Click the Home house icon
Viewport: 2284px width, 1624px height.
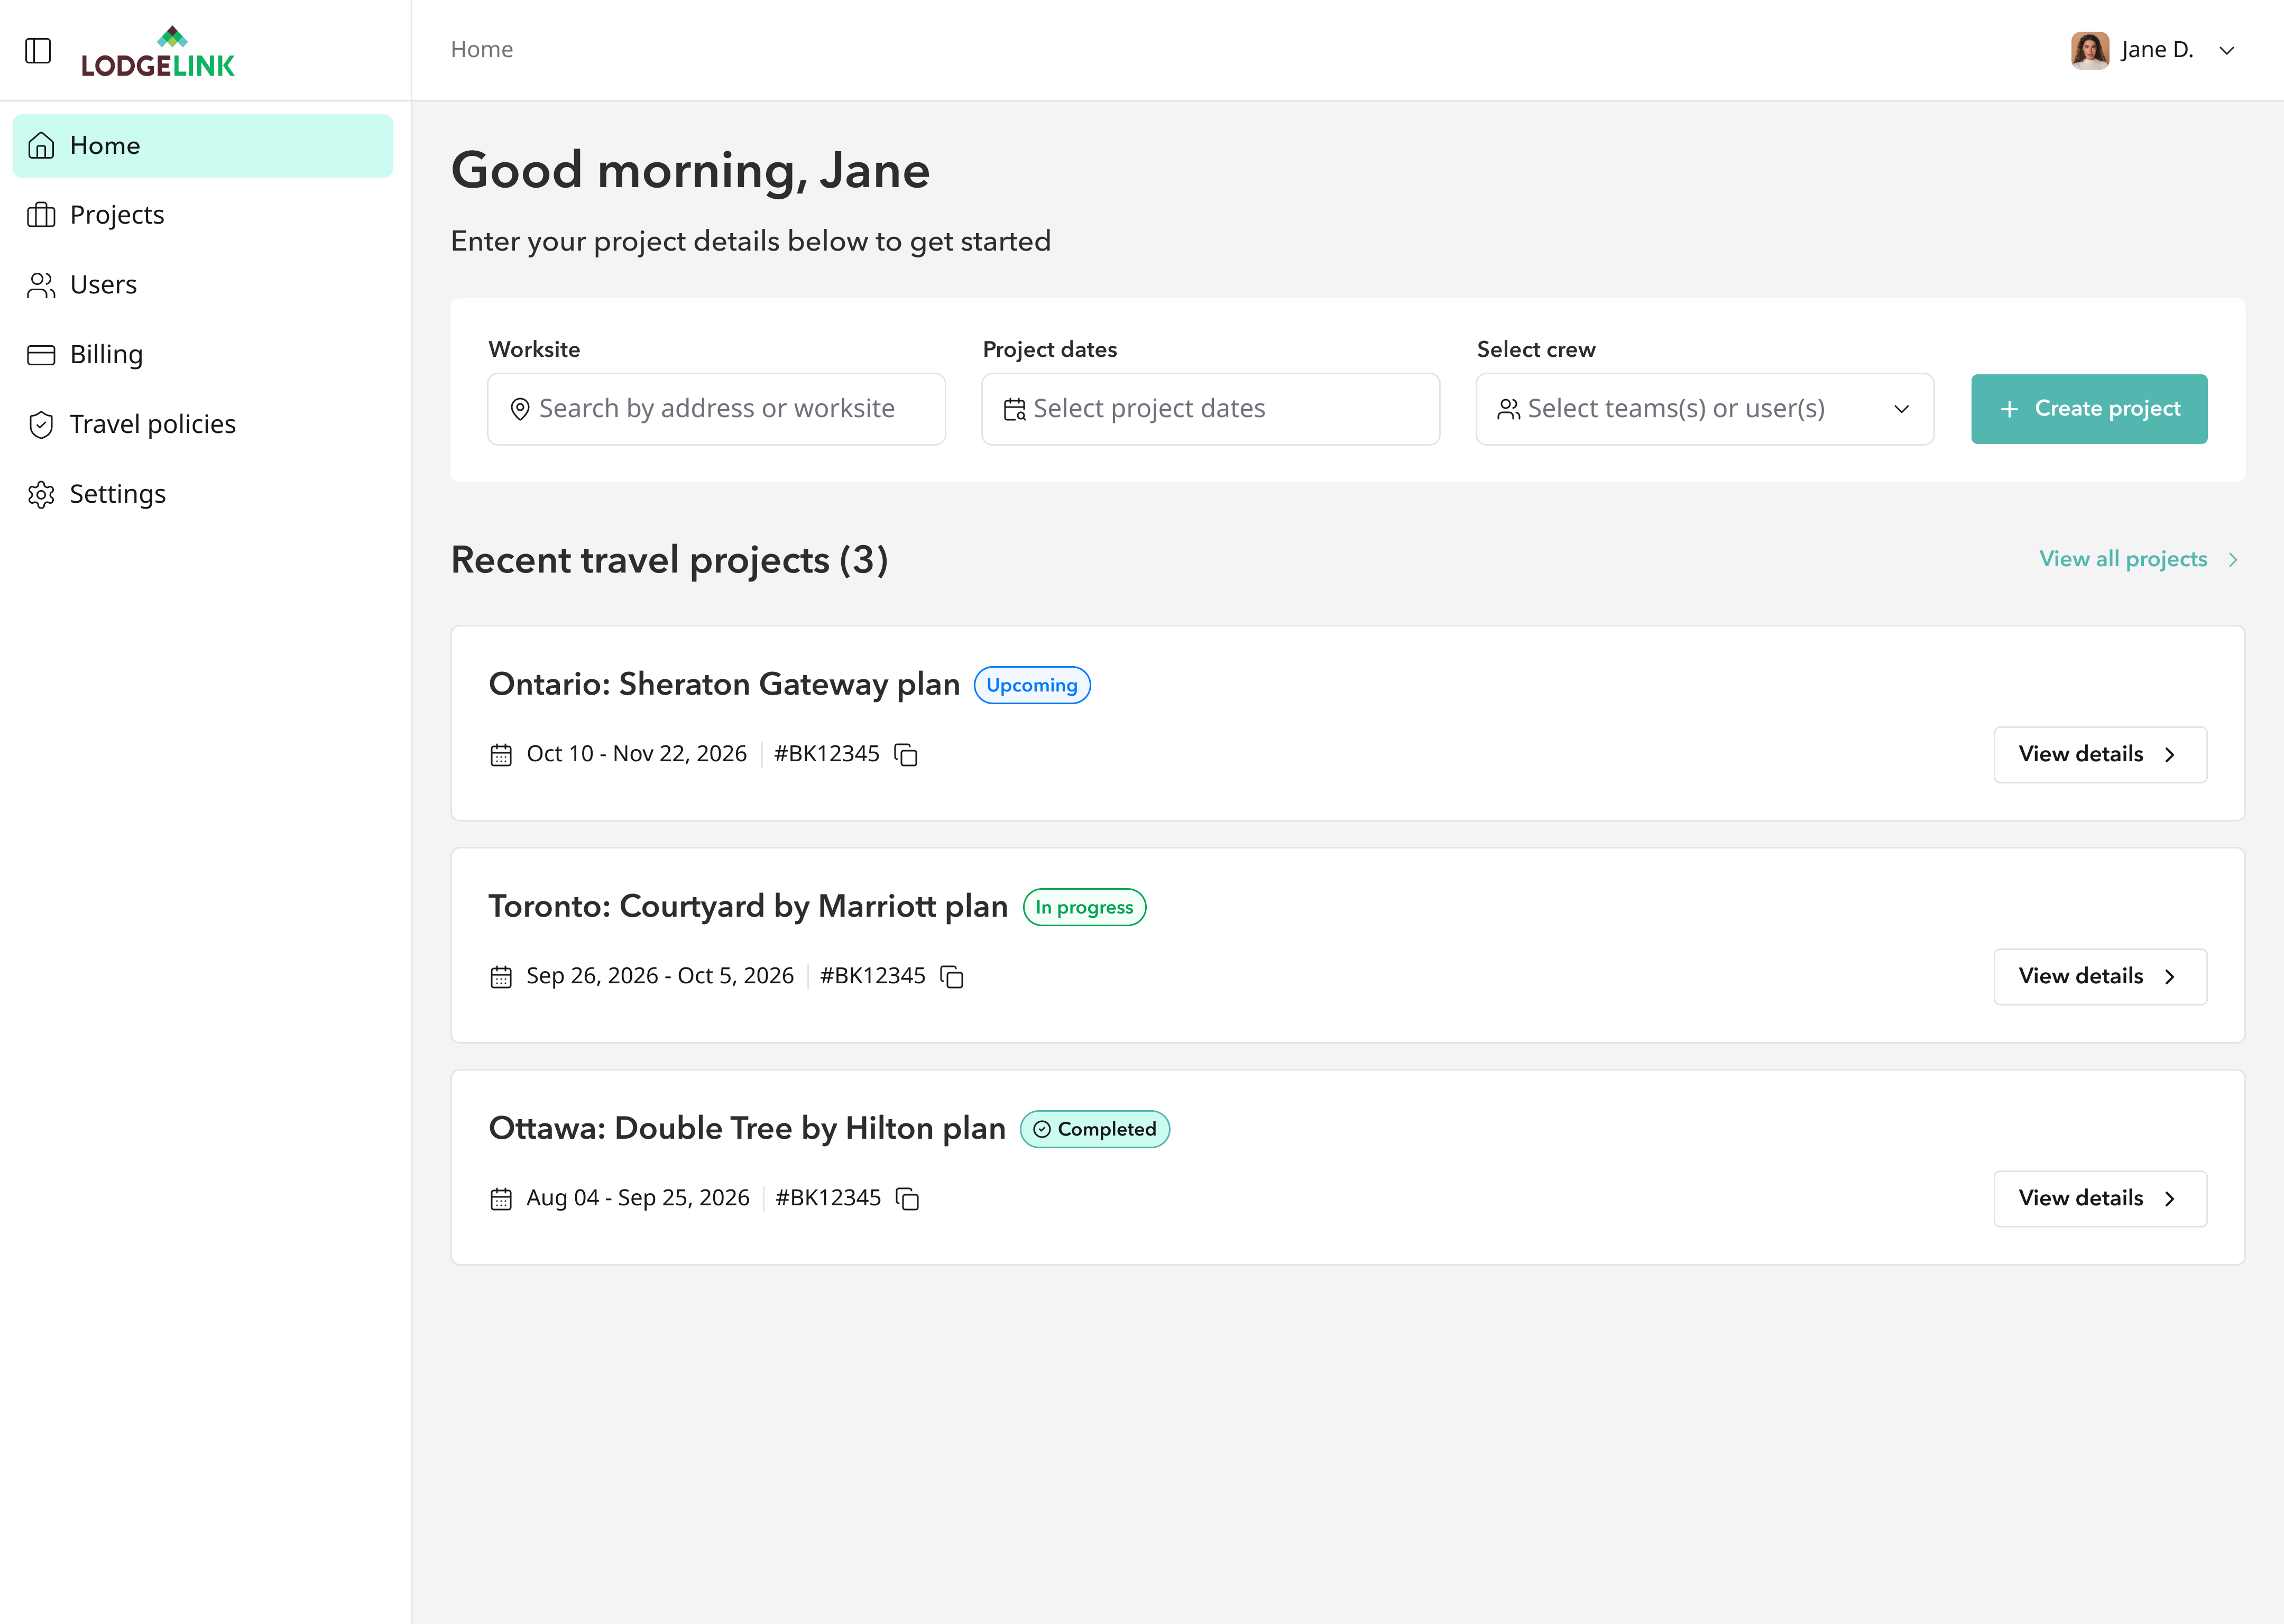[x=41, y=146]
